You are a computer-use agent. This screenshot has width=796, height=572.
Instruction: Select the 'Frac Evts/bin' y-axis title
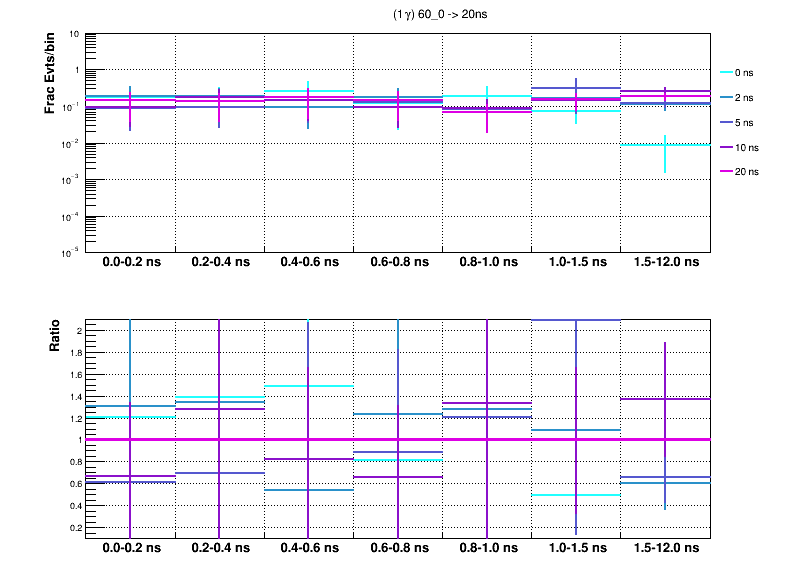click(x=49, y=75)
